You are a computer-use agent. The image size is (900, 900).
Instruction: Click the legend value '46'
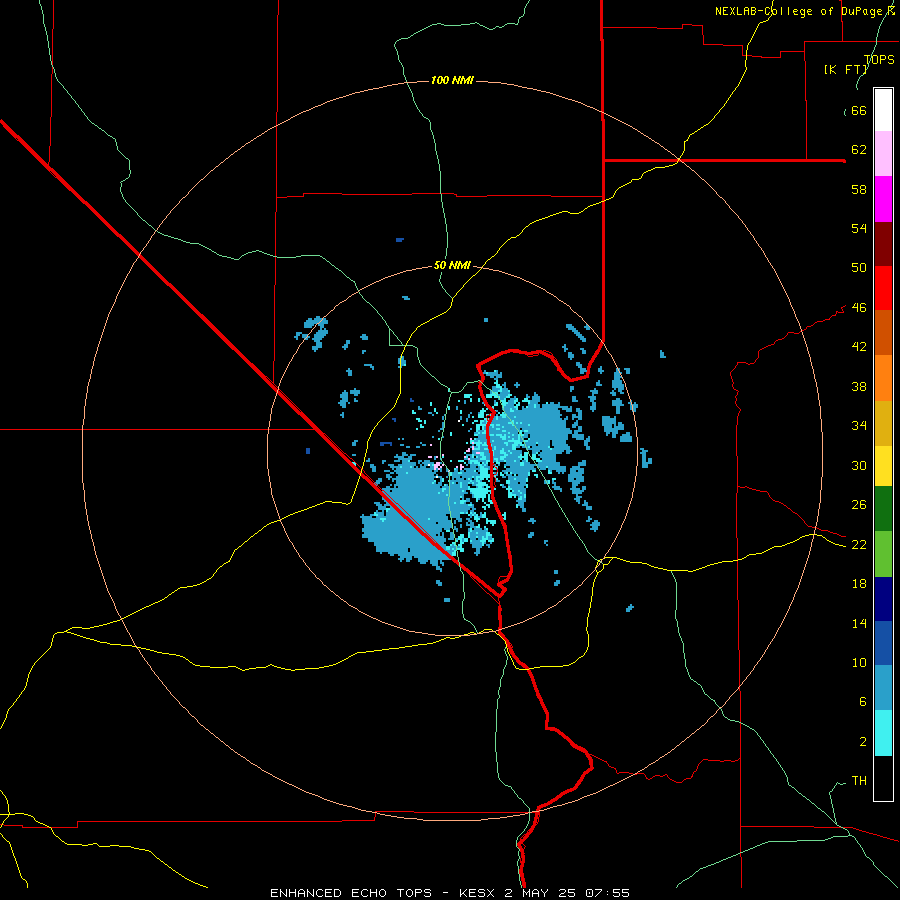[859, 307]
